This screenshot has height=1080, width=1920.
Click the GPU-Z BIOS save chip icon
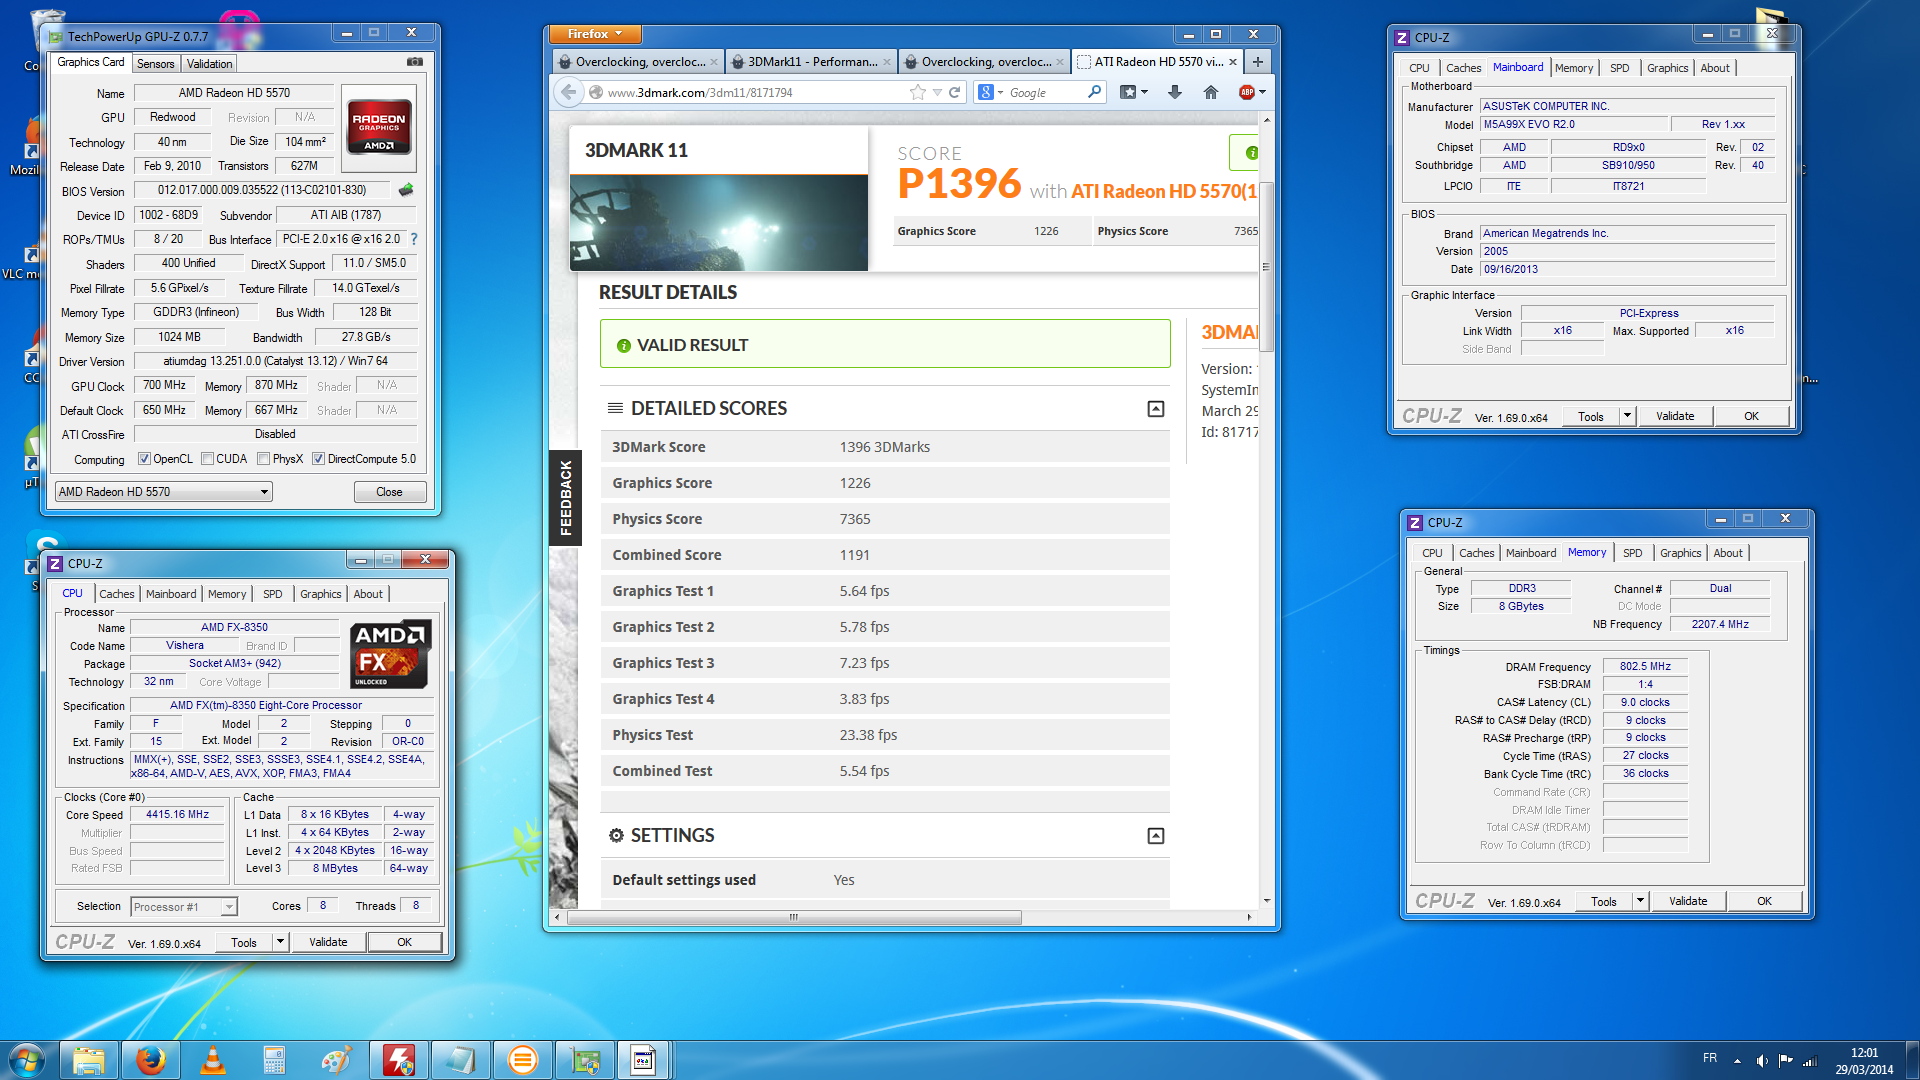click(406, 190)
